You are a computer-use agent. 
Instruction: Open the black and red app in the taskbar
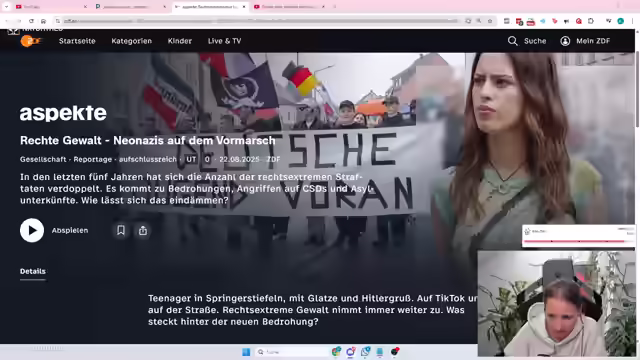pos(395,351)
